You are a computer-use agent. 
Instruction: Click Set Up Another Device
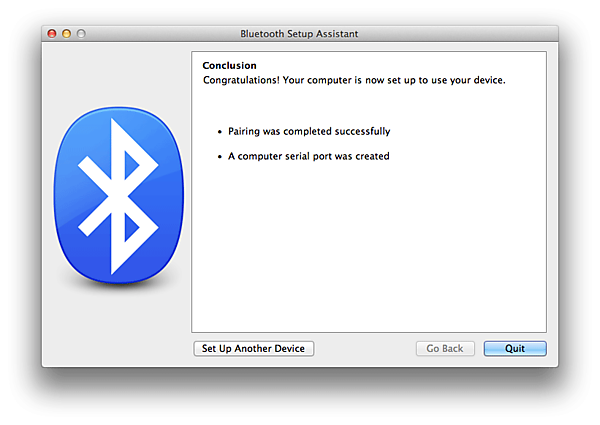click(253, 349)
